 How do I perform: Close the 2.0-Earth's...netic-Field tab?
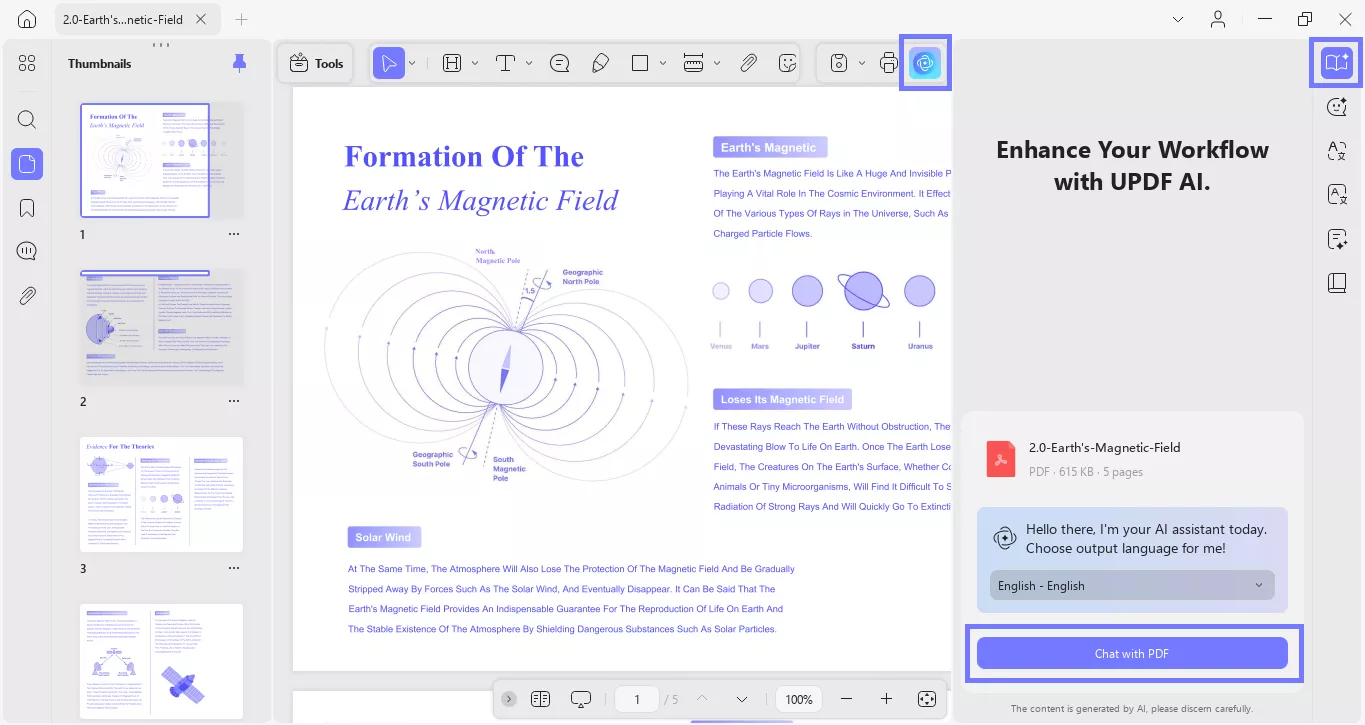pos(201,19)
